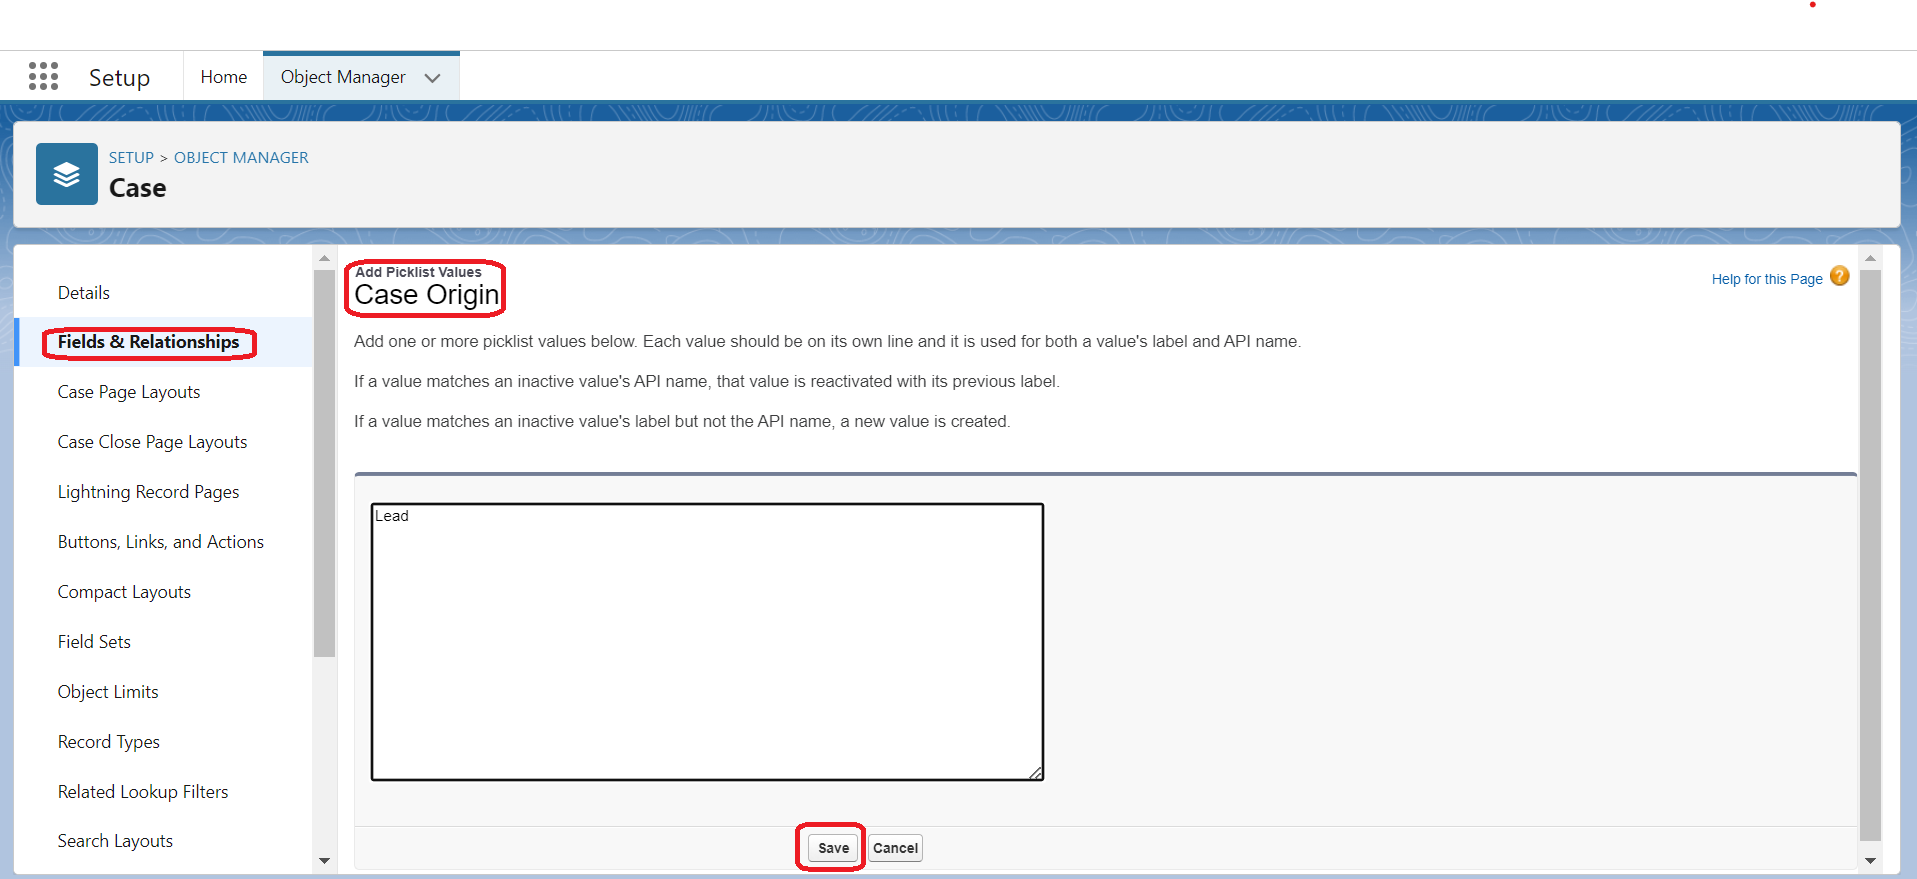The width and height of the screenshot is (1917, 879).
Task: Go to OBJECT MANAGER breadcrumb link
Action: pyautogui.click(x=241, y=158)
